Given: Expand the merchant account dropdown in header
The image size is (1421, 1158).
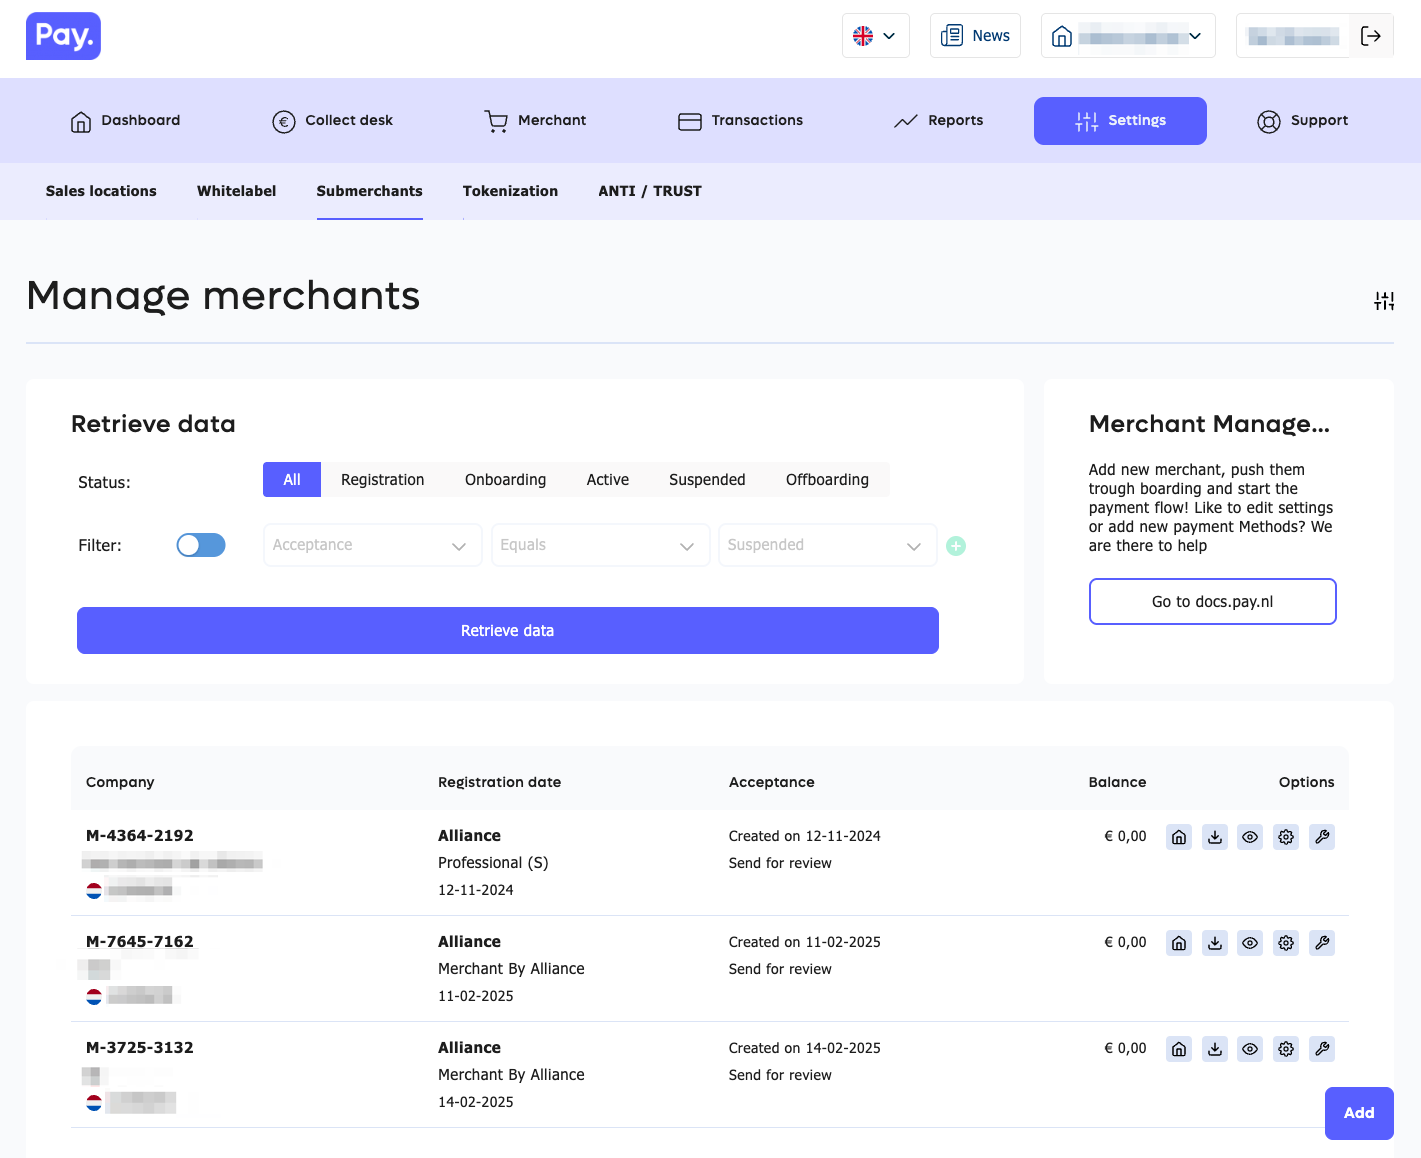Looking at the screenshot, I should click(x=1128, y=36).
